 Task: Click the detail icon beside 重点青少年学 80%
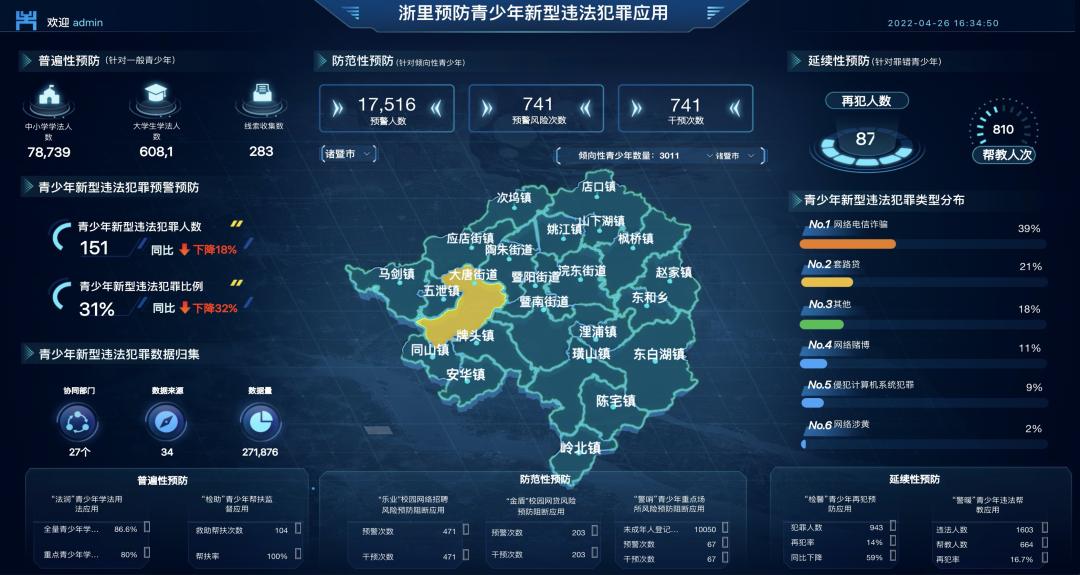tap(147, 553)
